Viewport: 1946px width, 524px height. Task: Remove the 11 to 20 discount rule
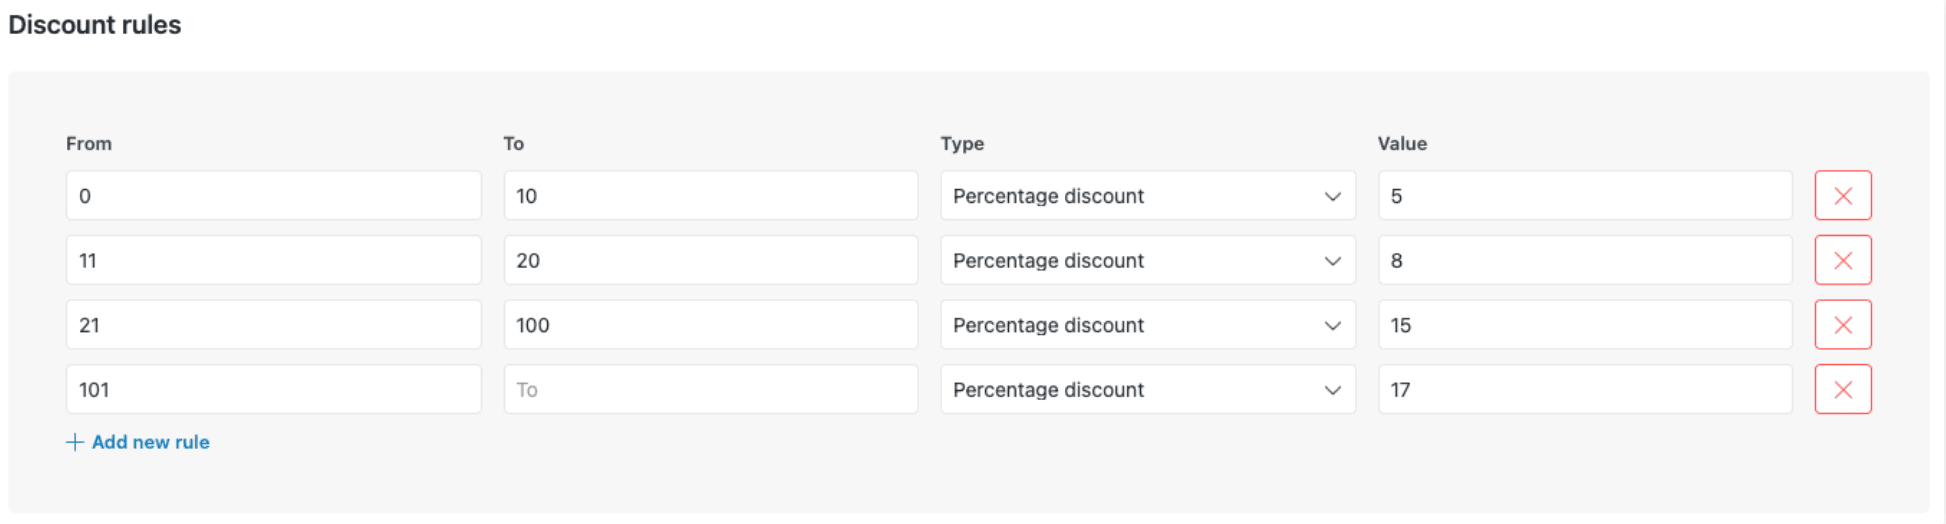click(1843, 260)
